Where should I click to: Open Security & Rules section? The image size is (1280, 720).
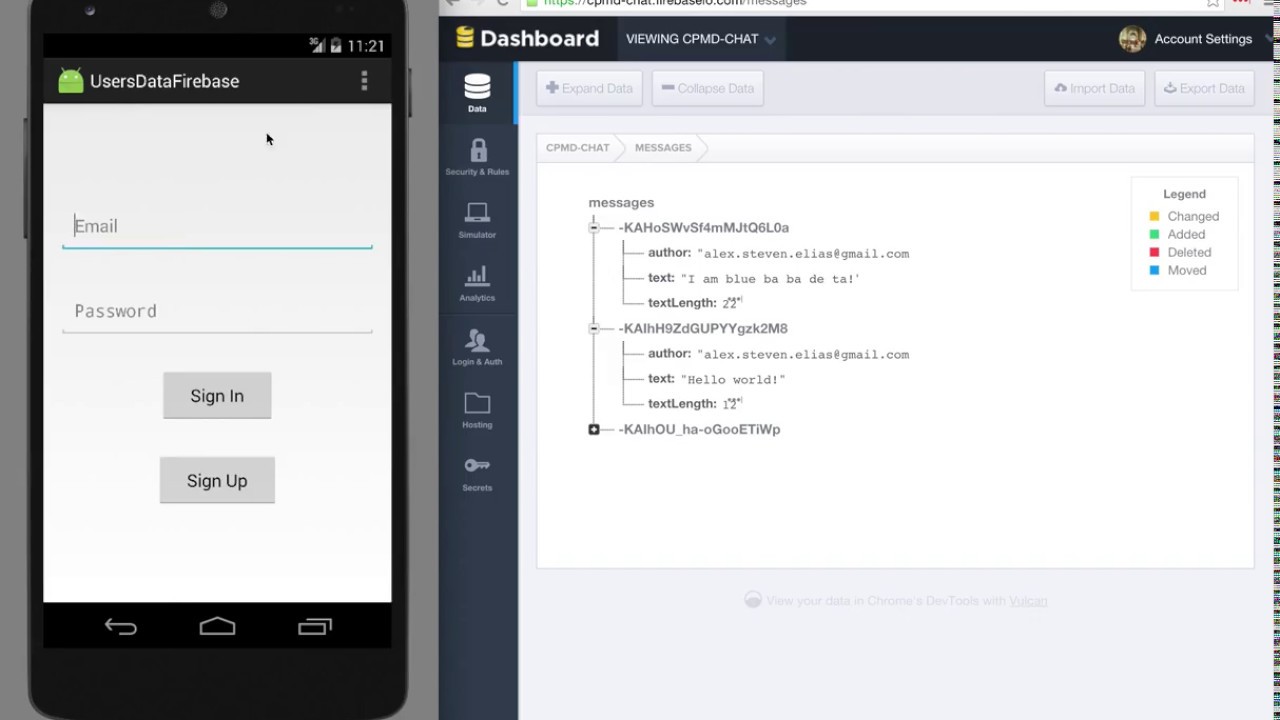(x=477, y=157)
